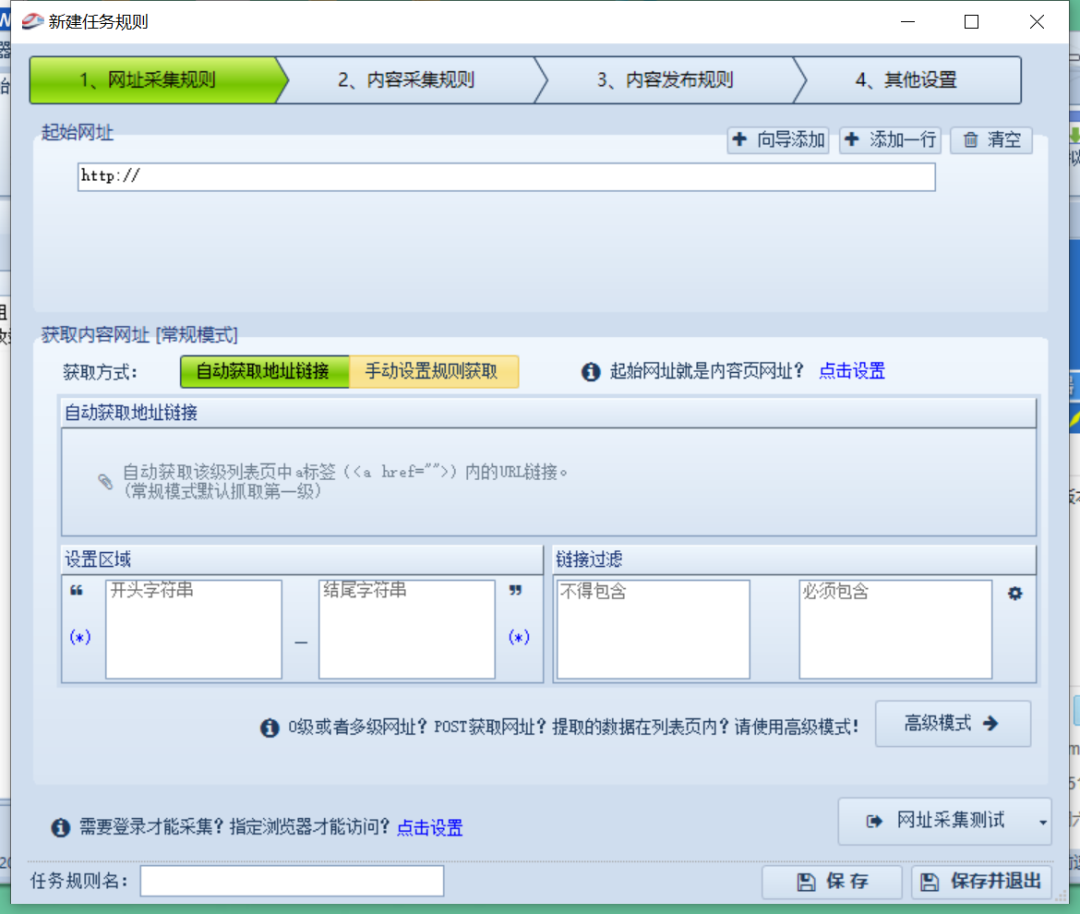Select 手动设置规则获取 mode
Viewport: 1080px width, 914px height.
tap(433, 372)
